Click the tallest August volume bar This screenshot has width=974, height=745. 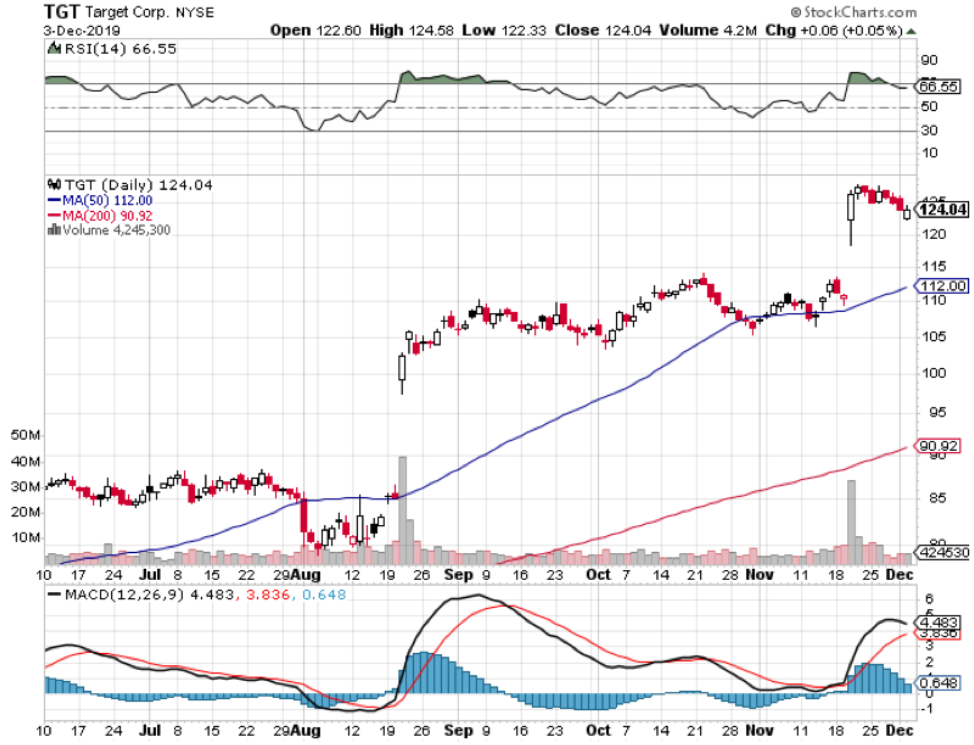point(403,510)
